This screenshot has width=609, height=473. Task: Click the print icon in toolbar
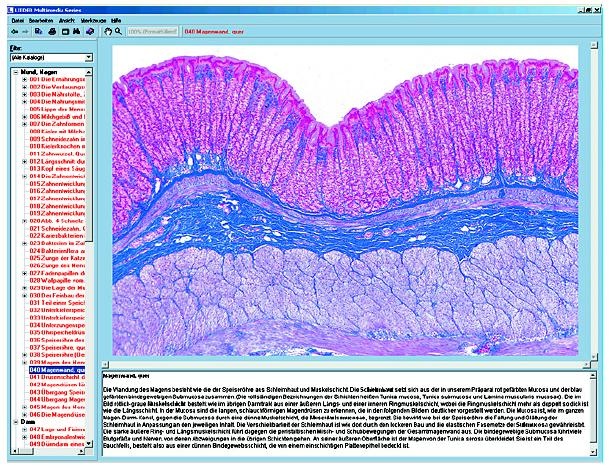pyautogui.click(x=52, y=32)
